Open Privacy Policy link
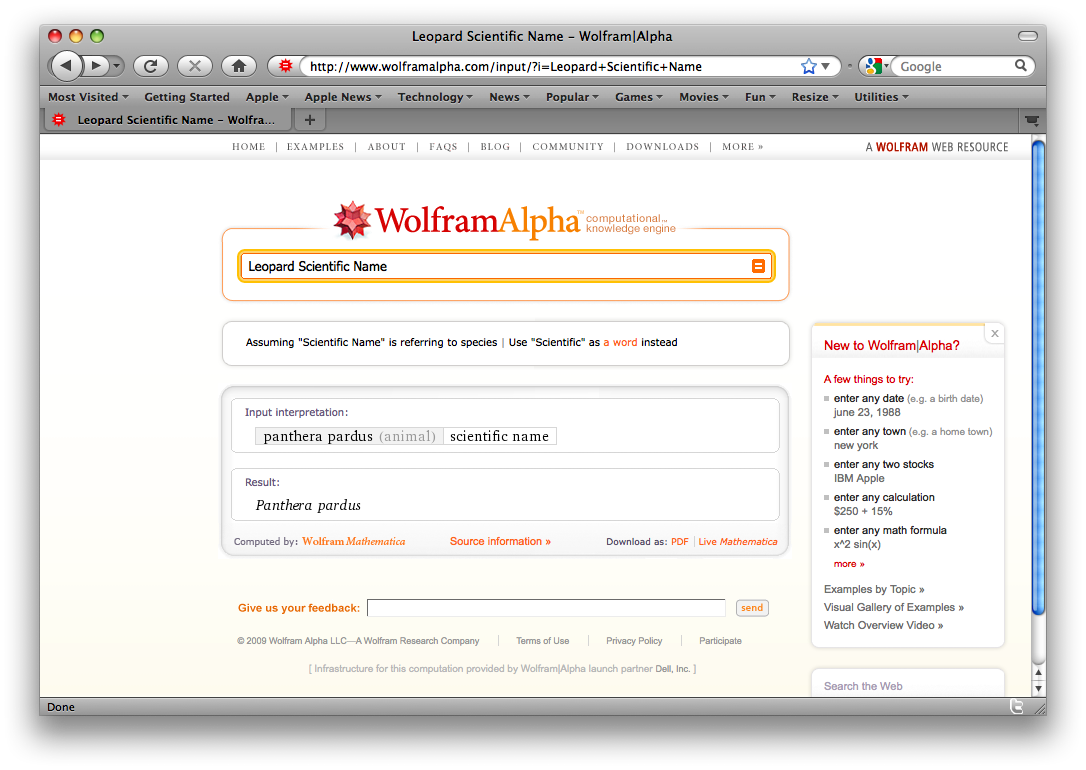Screen dimensions: 1086x770 (634, 641)
